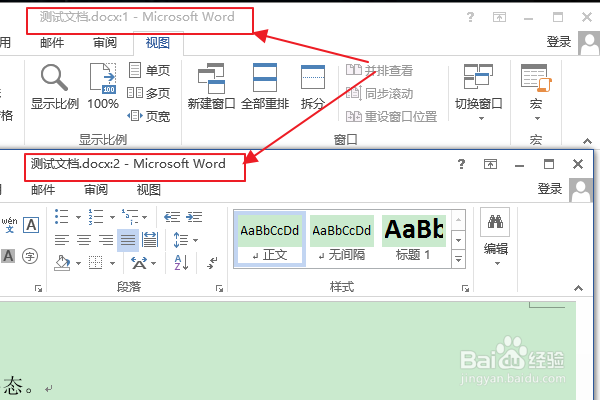Expand styles gallery more button

tap(458, 259)
